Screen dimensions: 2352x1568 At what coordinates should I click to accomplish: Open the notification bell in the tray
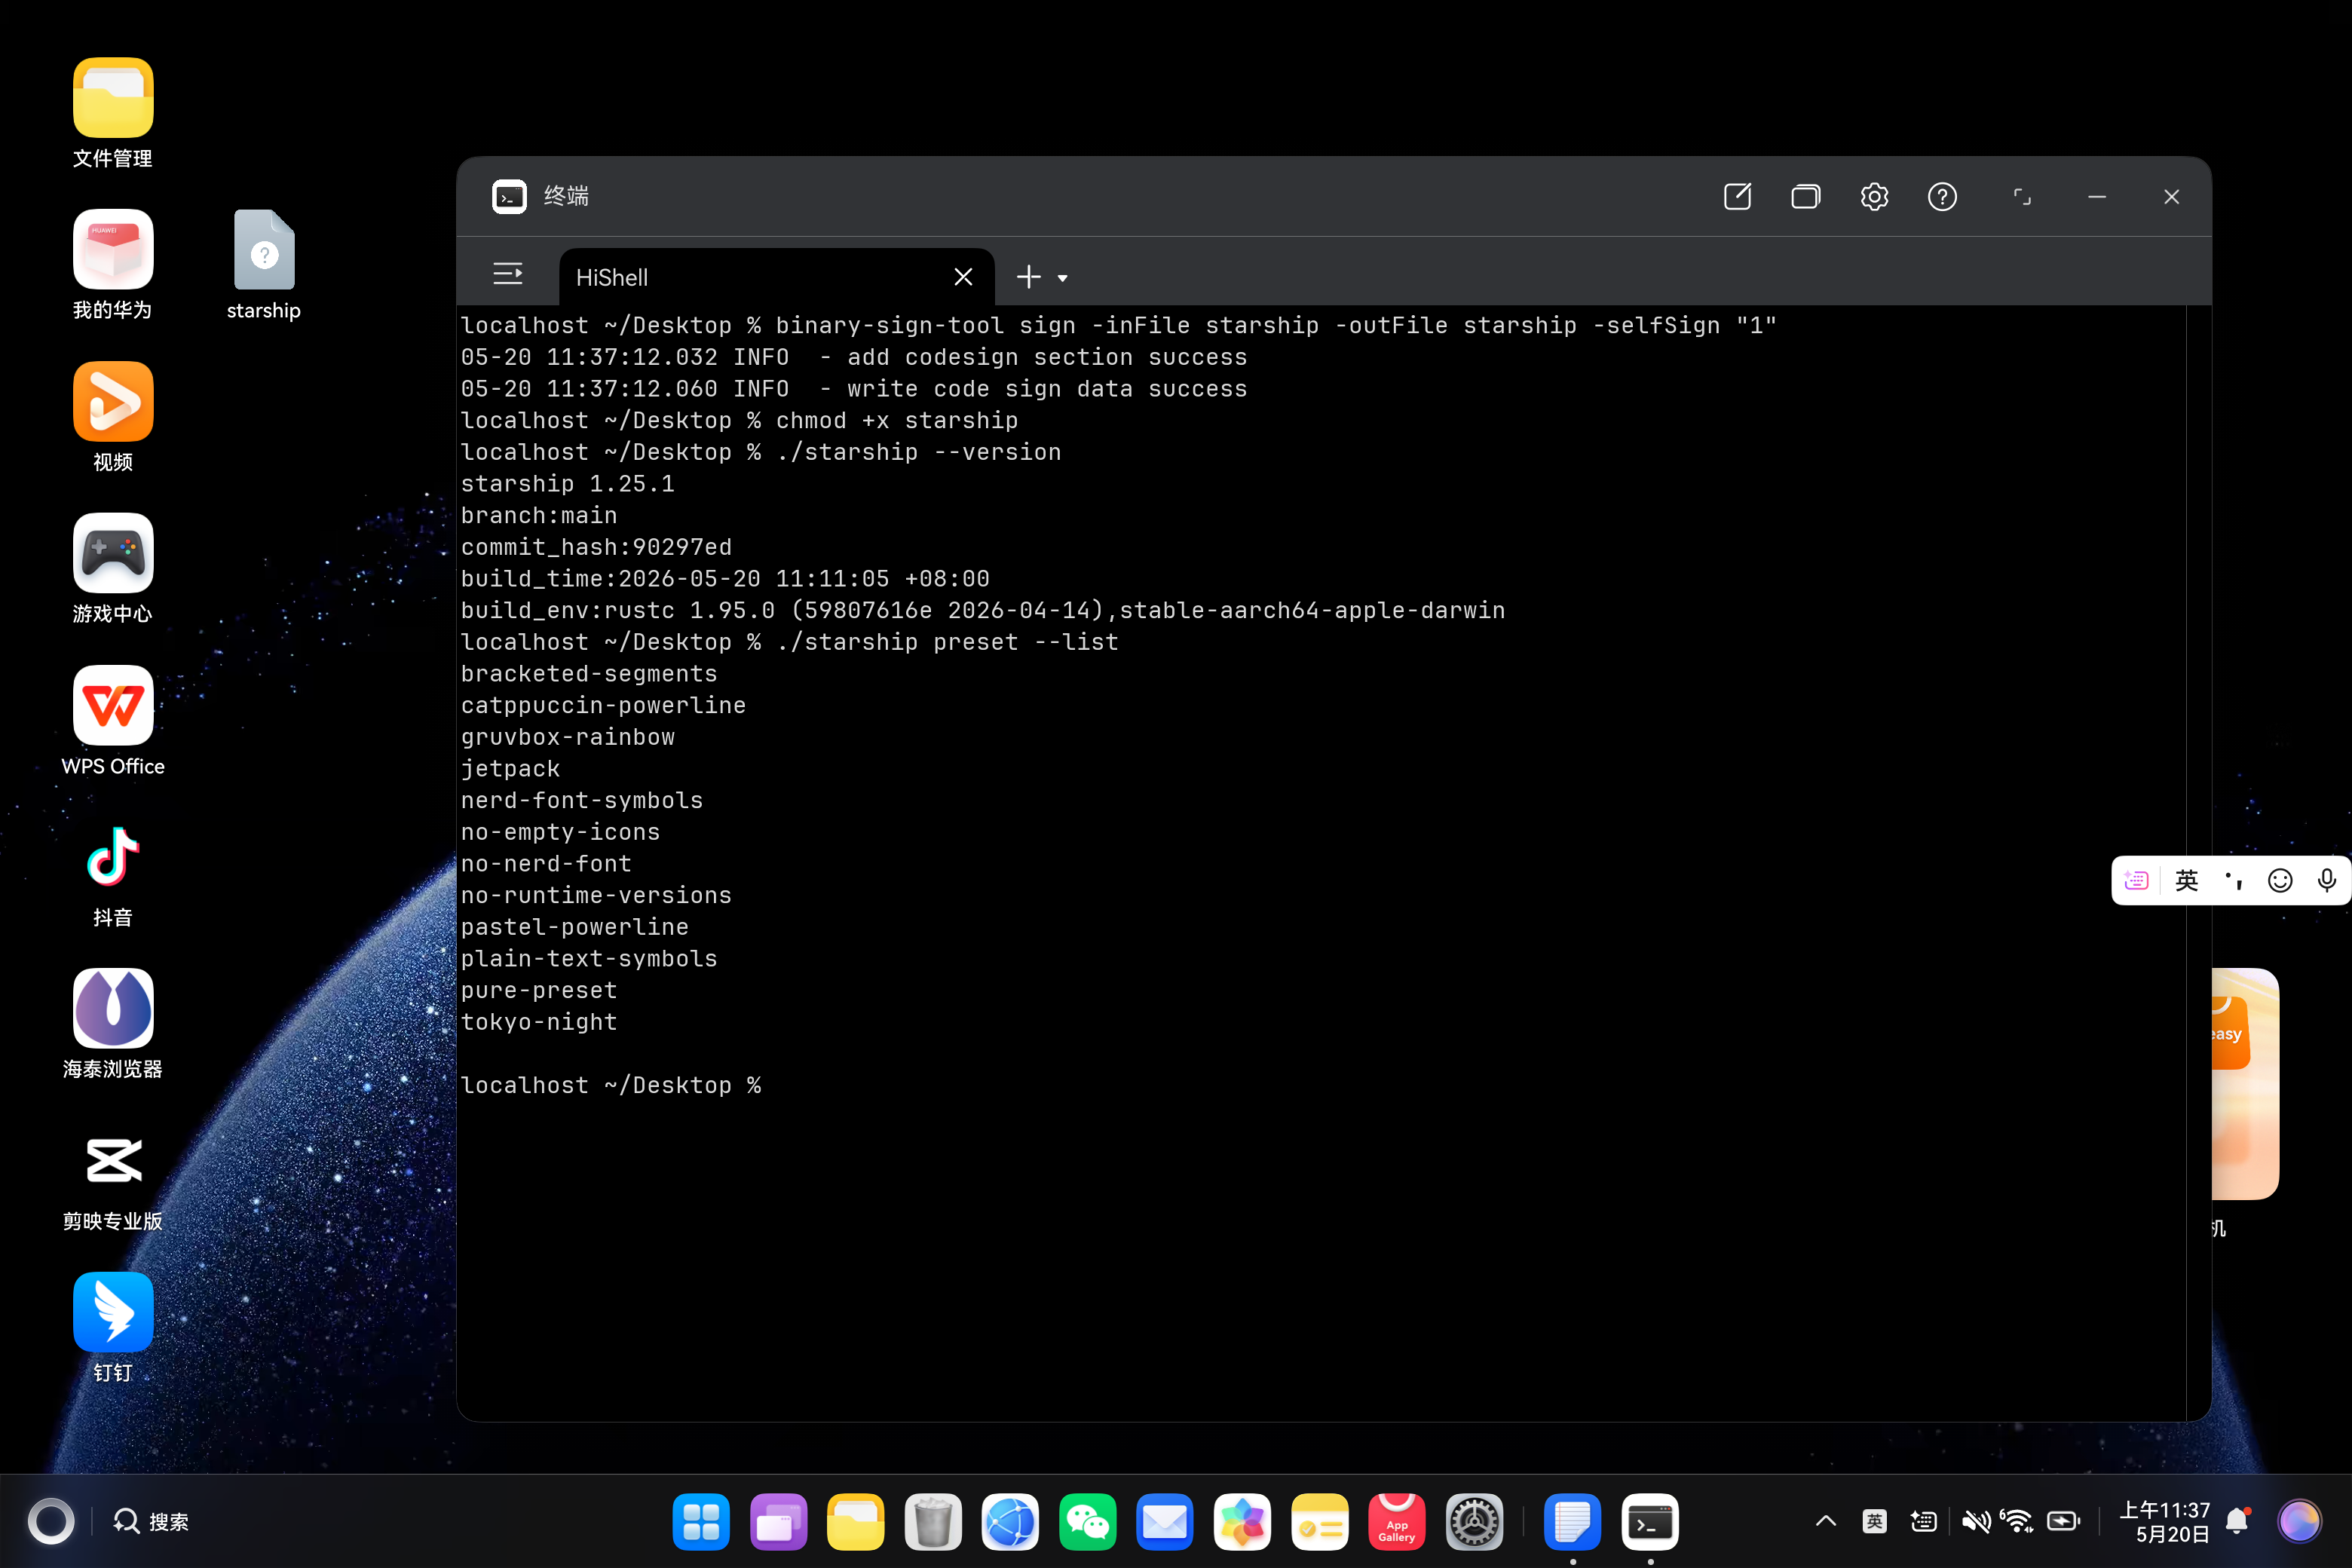(2238, 1521)
